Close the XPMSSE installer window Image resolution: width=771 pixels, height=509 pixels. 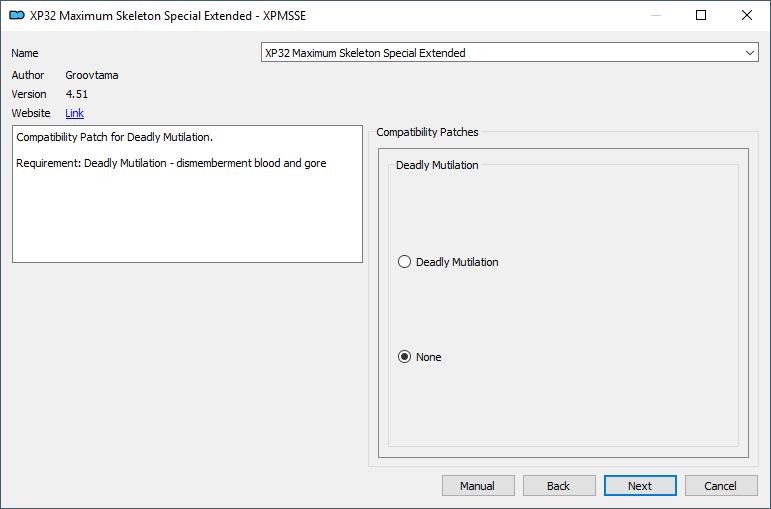(746, 15)
